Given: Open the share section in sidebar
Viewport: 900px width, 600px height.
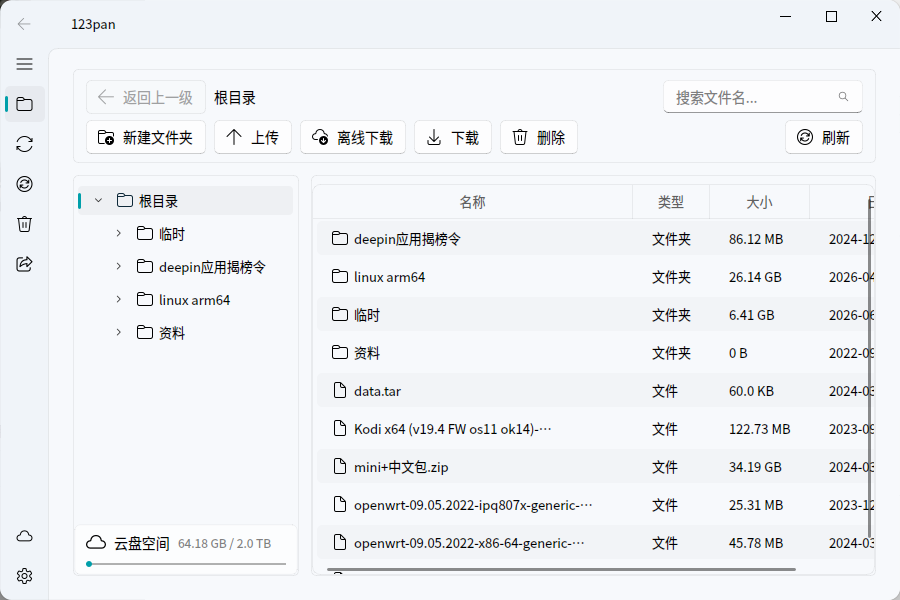Looking at the screenshot, I should point(24,264).
